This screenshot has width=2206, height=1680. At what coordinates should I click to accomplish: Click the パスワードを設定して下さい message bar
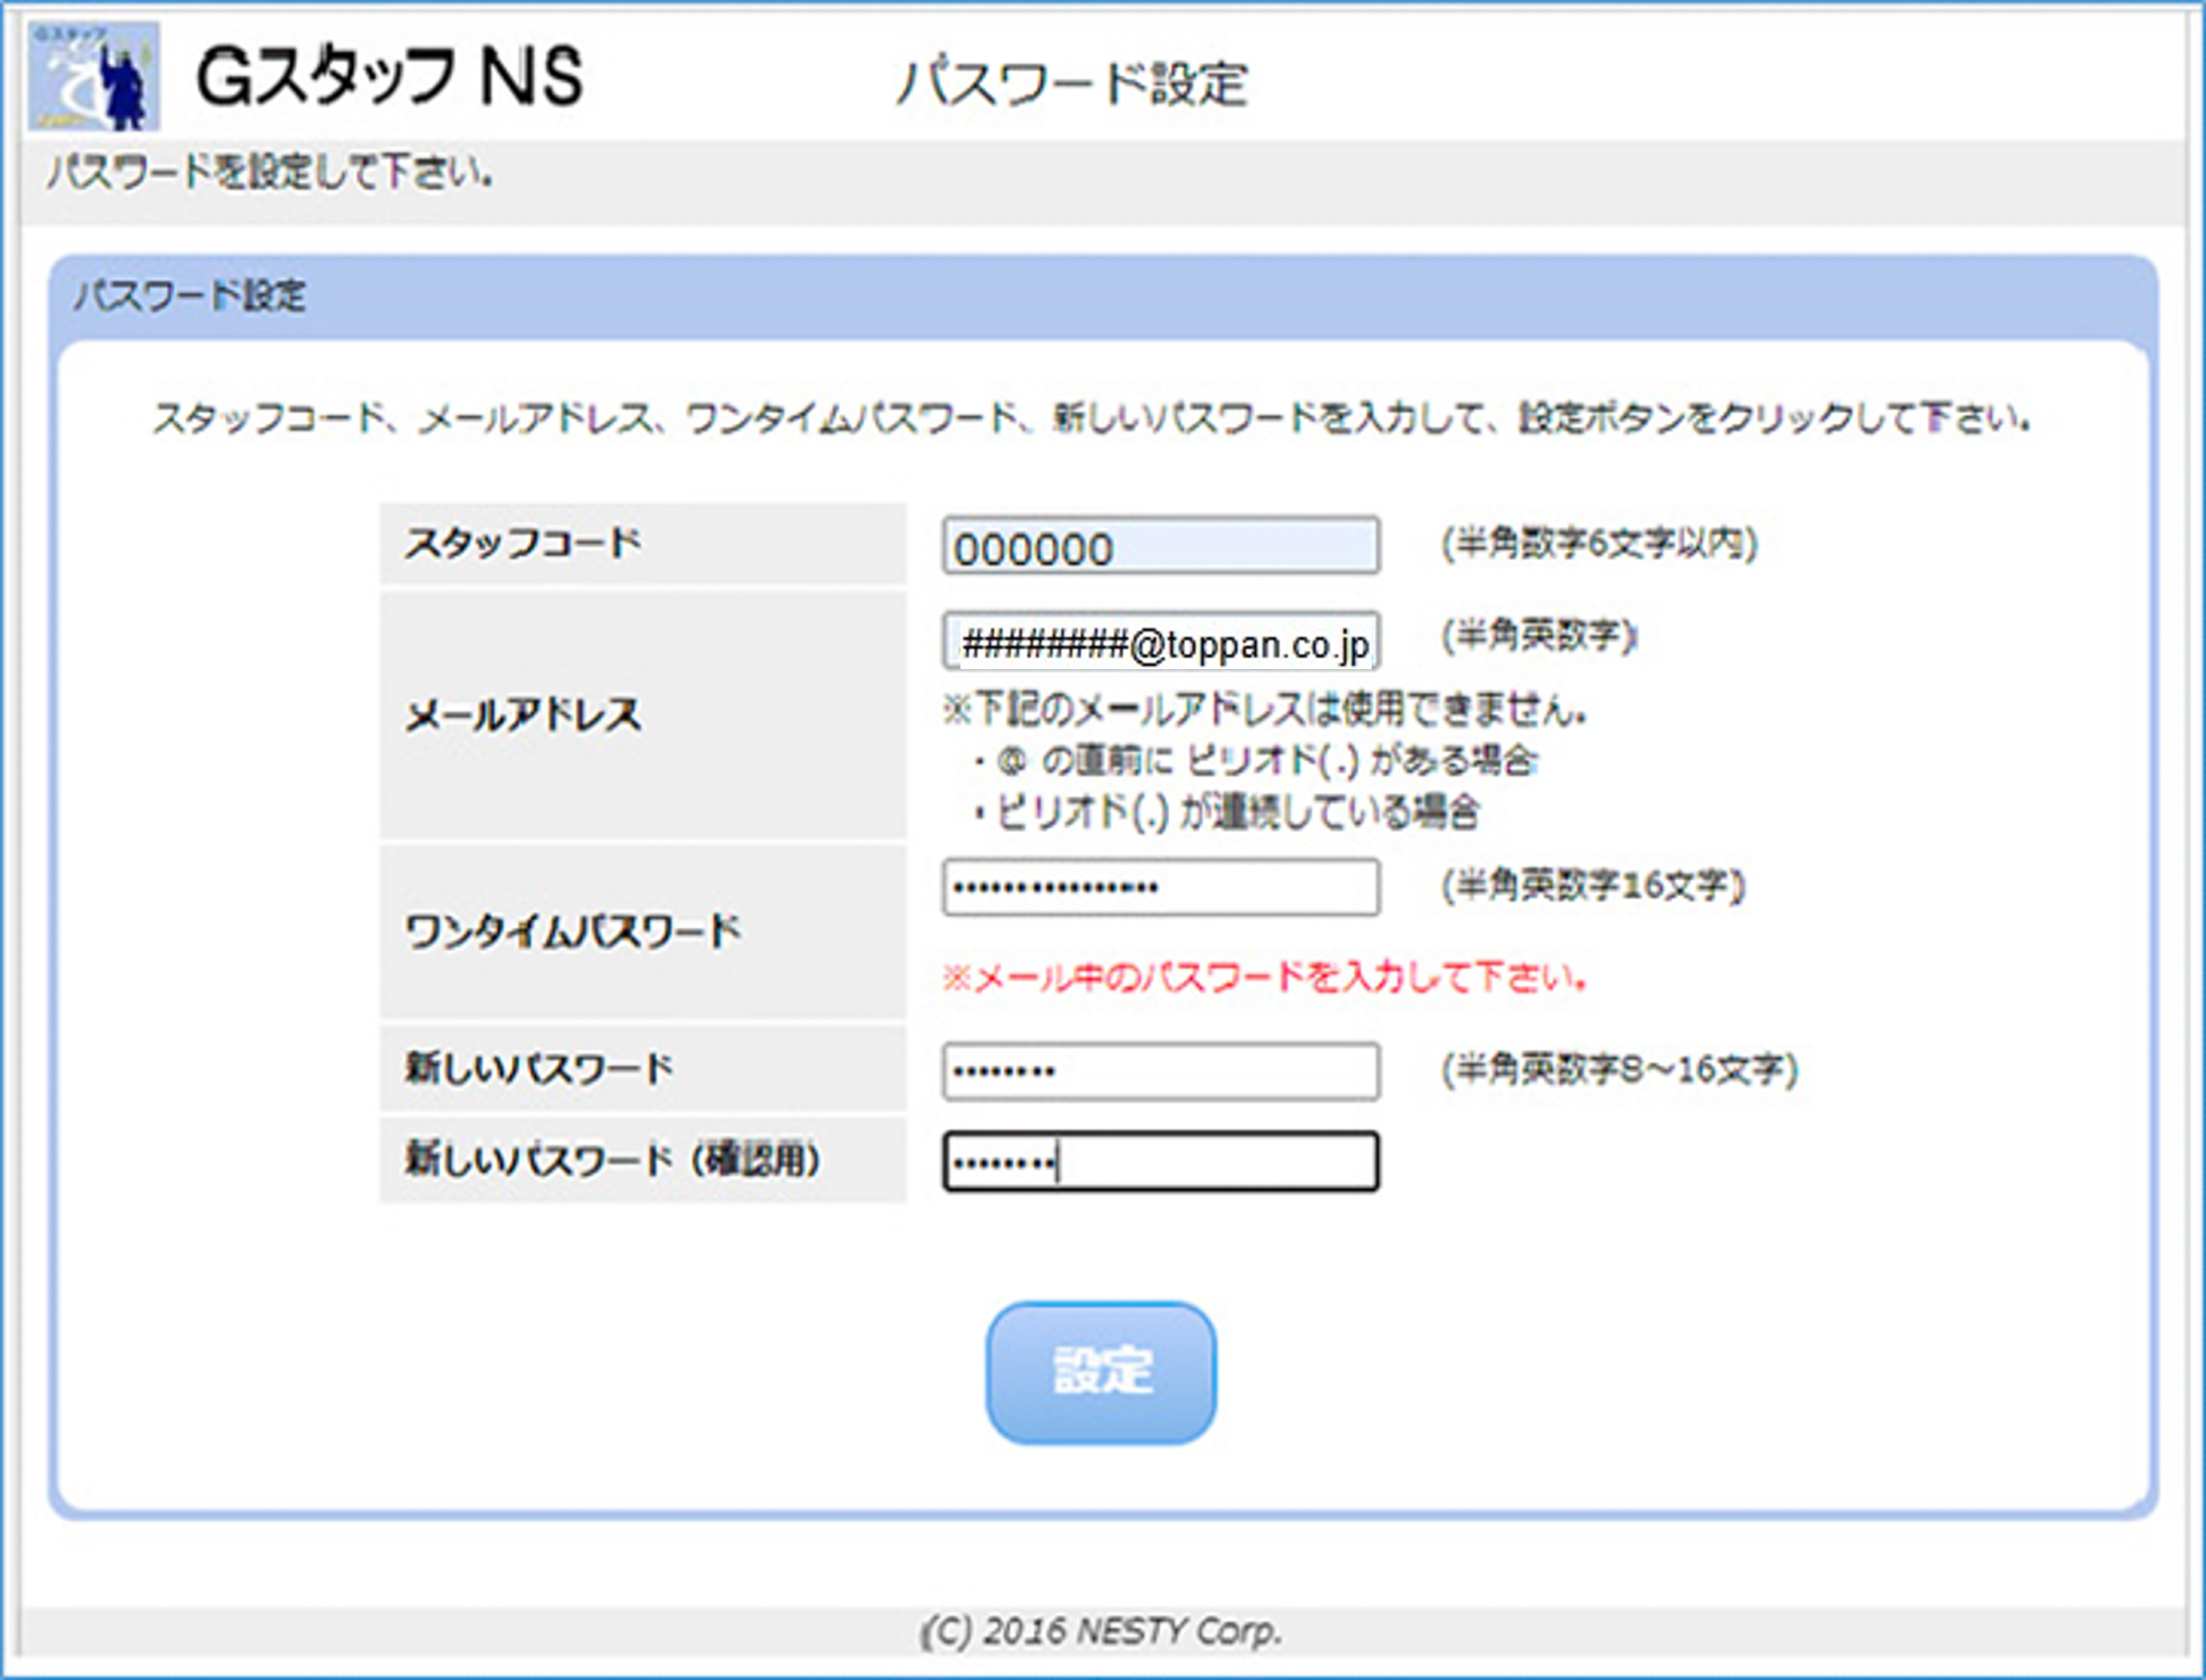point(270,174)
